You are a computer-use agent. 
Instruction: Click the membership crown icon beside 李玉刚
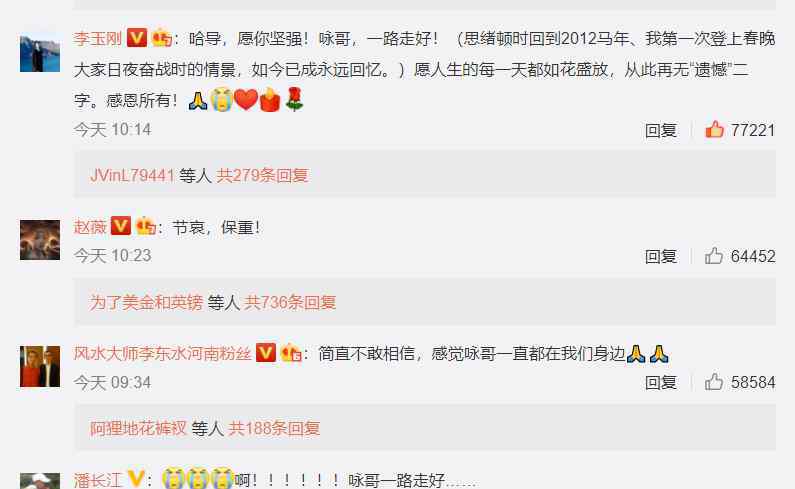[x=162, y=38]
